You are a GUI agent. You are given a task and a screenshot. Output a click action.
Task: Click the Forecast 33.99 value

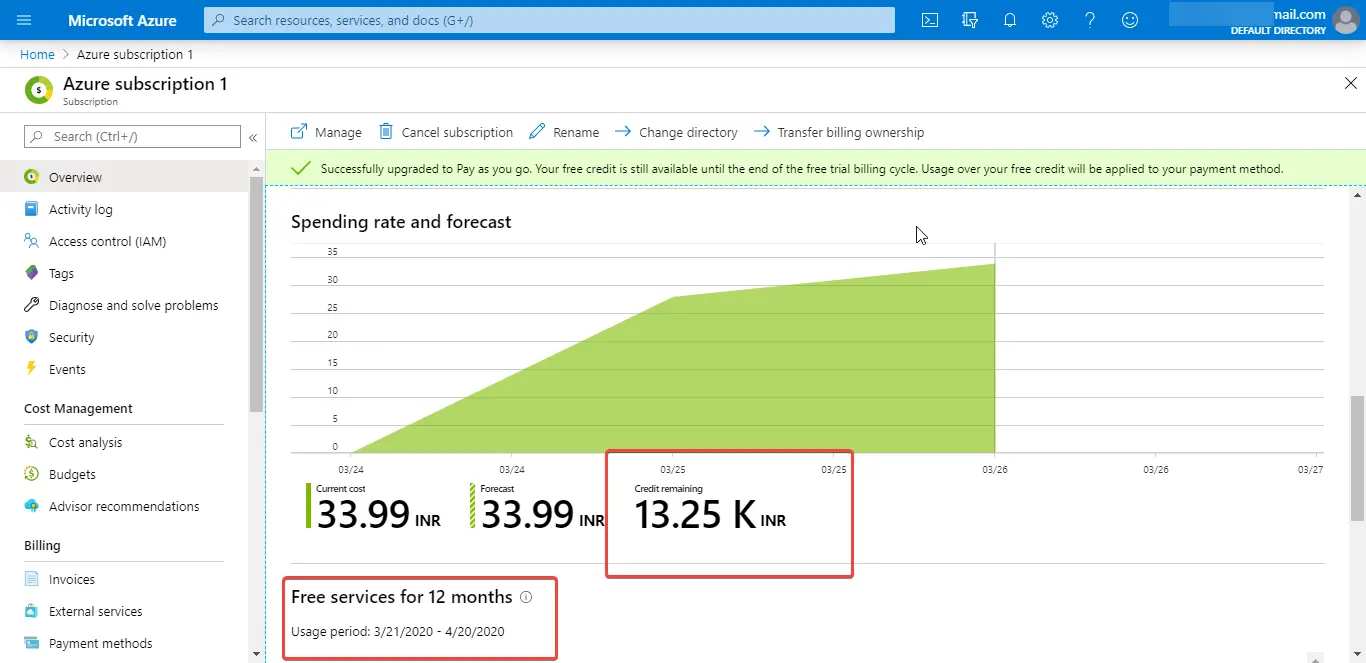click(x=543, y=514)
